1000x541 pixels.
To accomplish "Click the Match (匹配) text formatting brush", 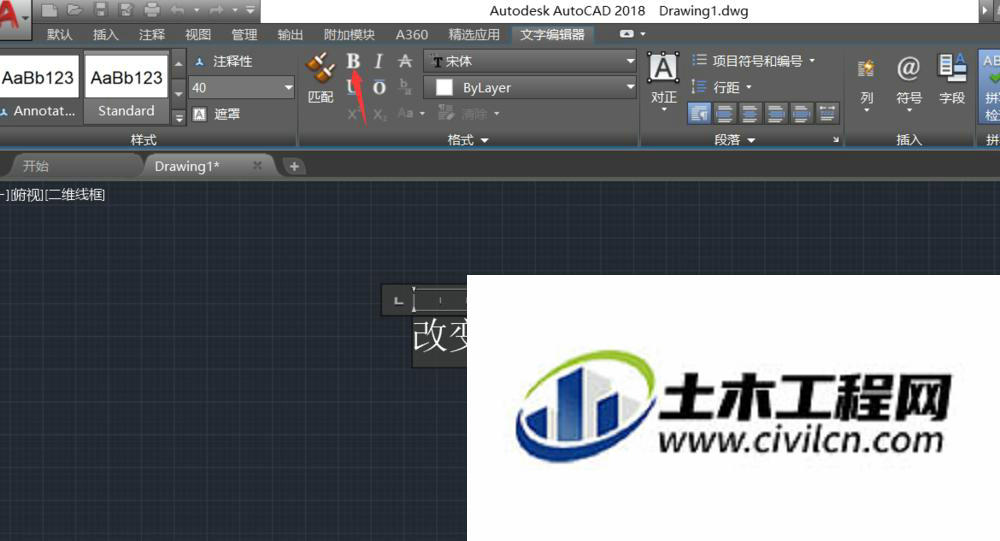I will [321, 78].
